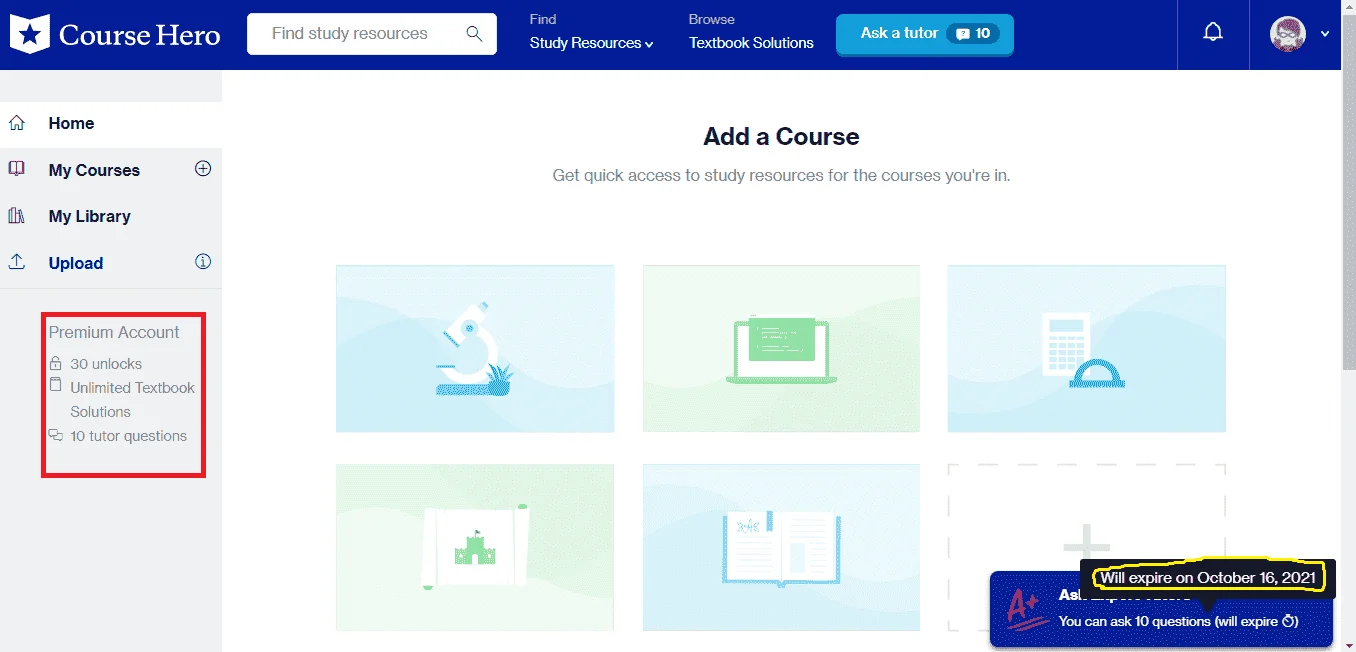
Task: Open Upload in sidebar
Action: coord(76,263)
